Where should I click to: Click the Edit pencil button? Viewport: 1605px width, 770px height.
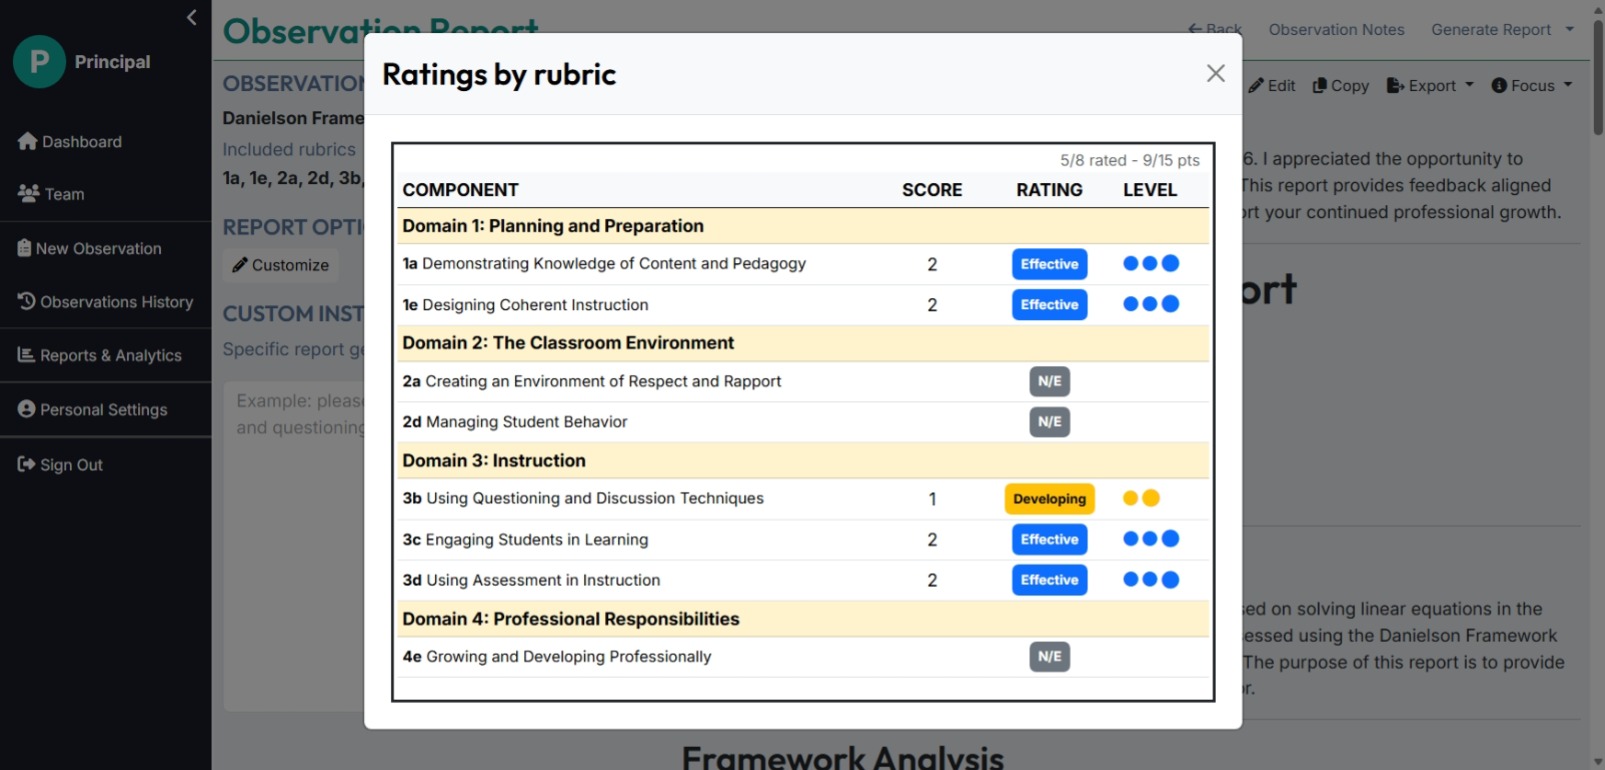coord(1272,86)
